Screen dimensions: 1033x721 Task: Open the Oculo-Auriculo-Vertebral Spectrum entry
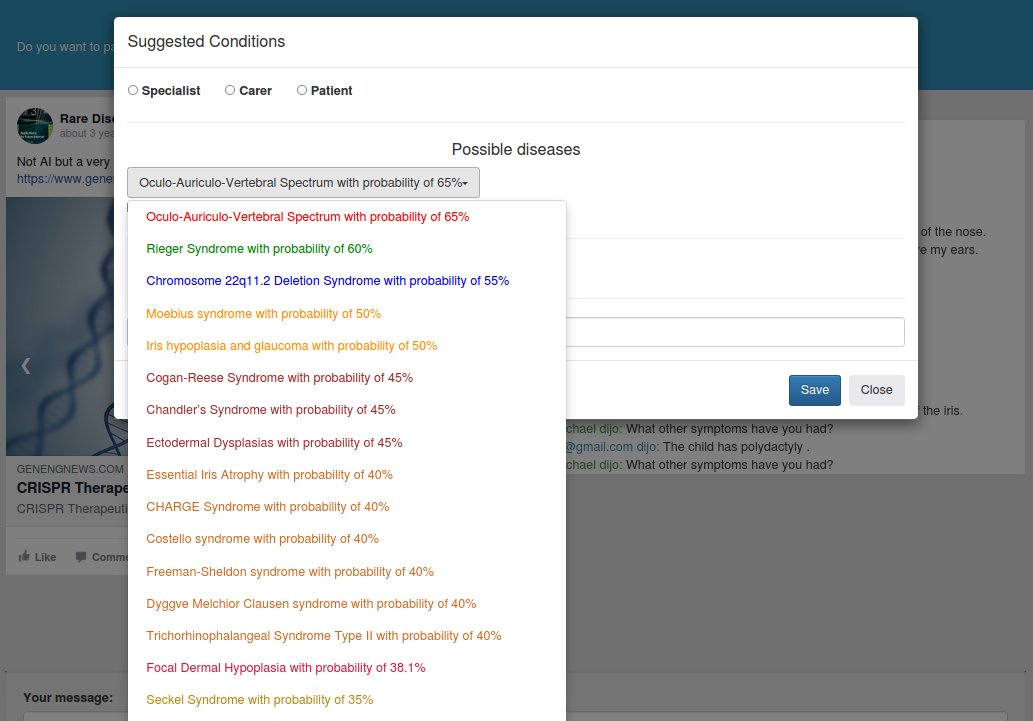[x=307, y=216]
